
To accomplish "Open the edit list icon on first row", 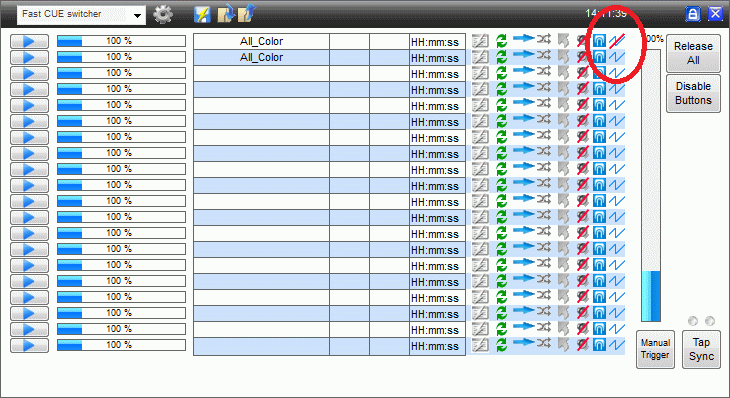I will [480, 41].
